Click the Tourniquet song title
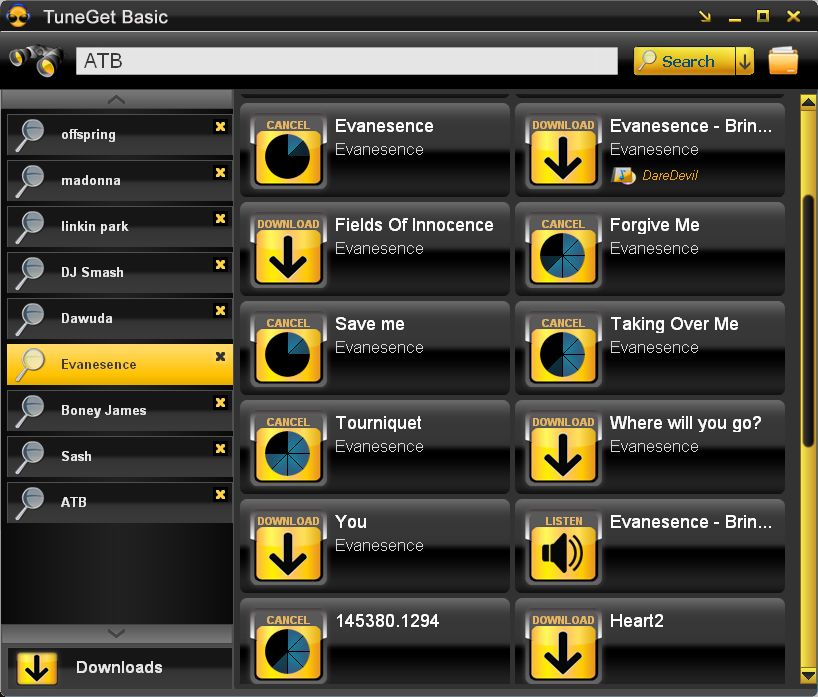 (x=378, y=423)
